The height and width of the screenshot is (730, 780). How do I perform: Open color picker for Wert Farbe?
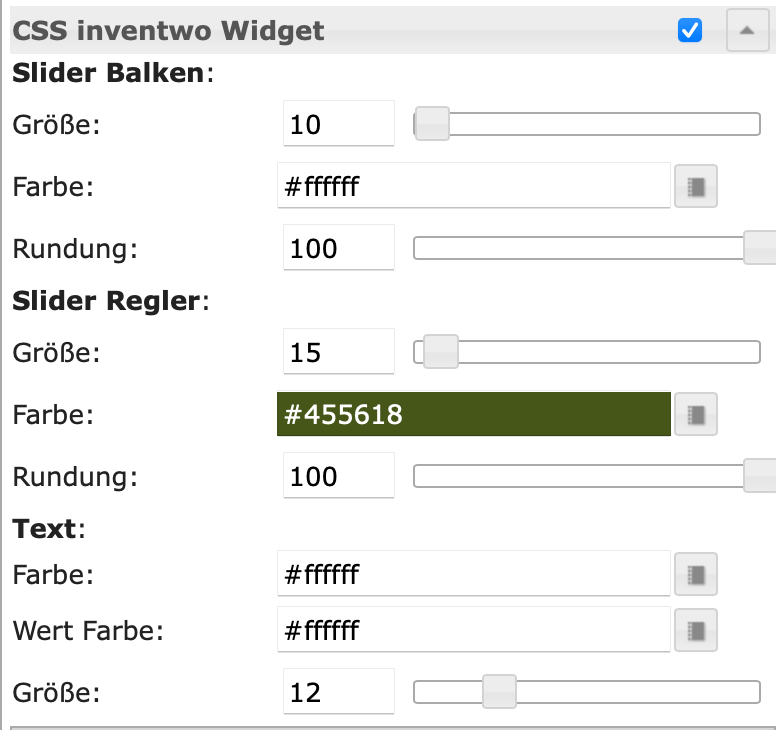[696, 631]
